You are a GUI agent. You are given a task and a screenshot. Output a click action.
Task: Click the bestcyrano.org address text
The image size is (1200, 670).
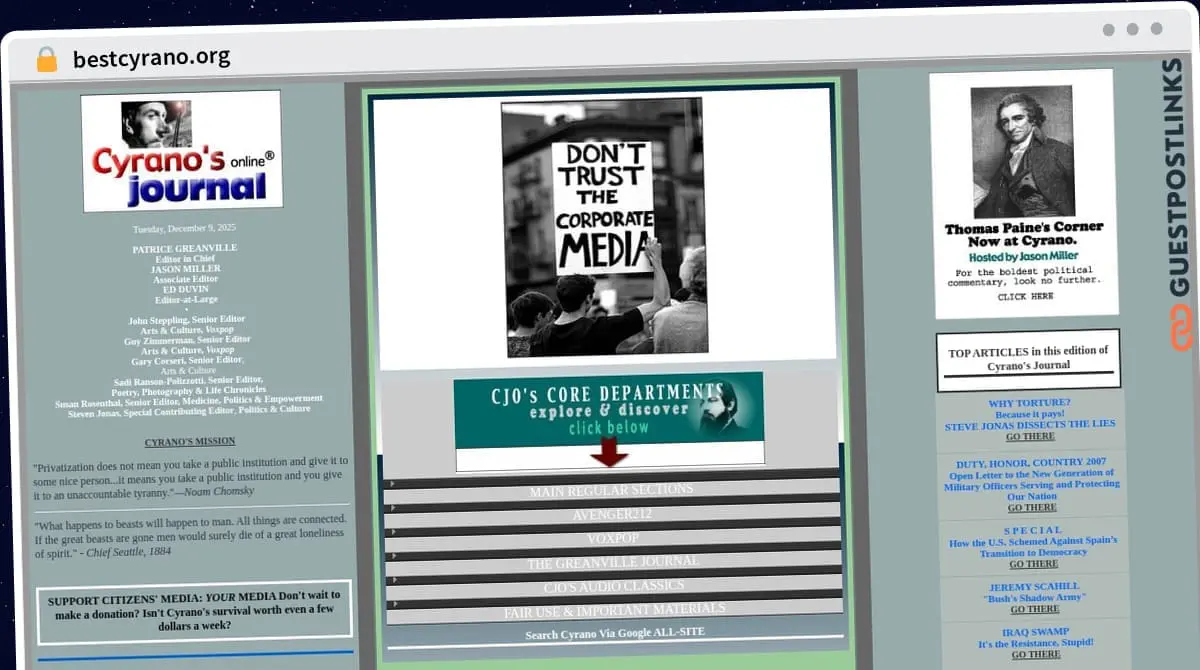(x=151, y=58)
